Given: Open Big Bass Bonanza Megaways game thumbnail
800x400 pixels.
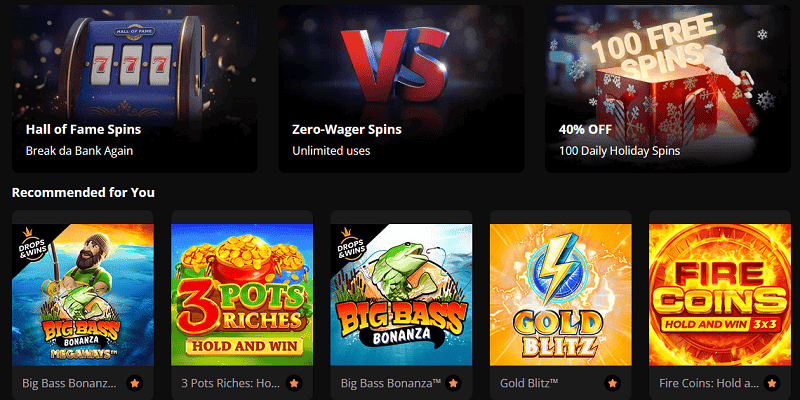Looking at the screenshot, I should [x=83, y=295].
